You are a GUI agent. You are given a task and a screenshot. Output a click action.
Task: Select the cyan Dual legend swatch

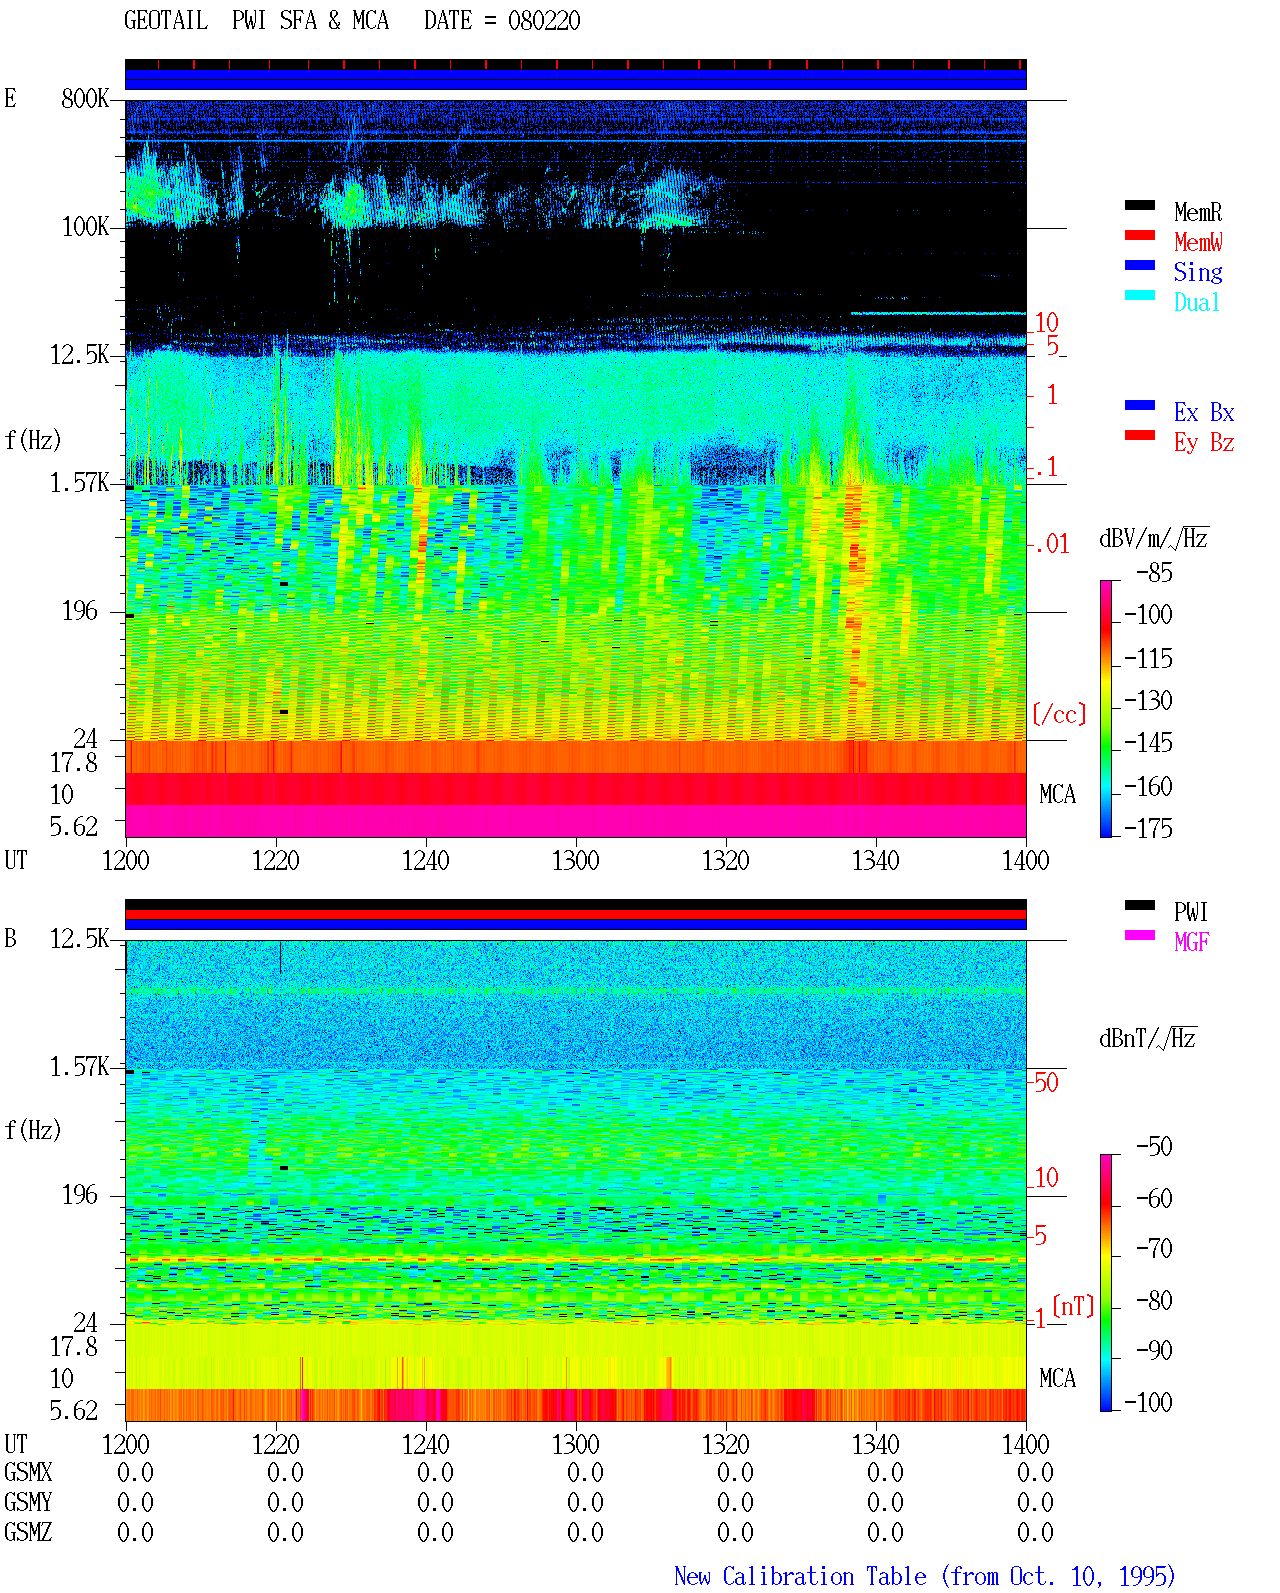(x=1140, y=296)
